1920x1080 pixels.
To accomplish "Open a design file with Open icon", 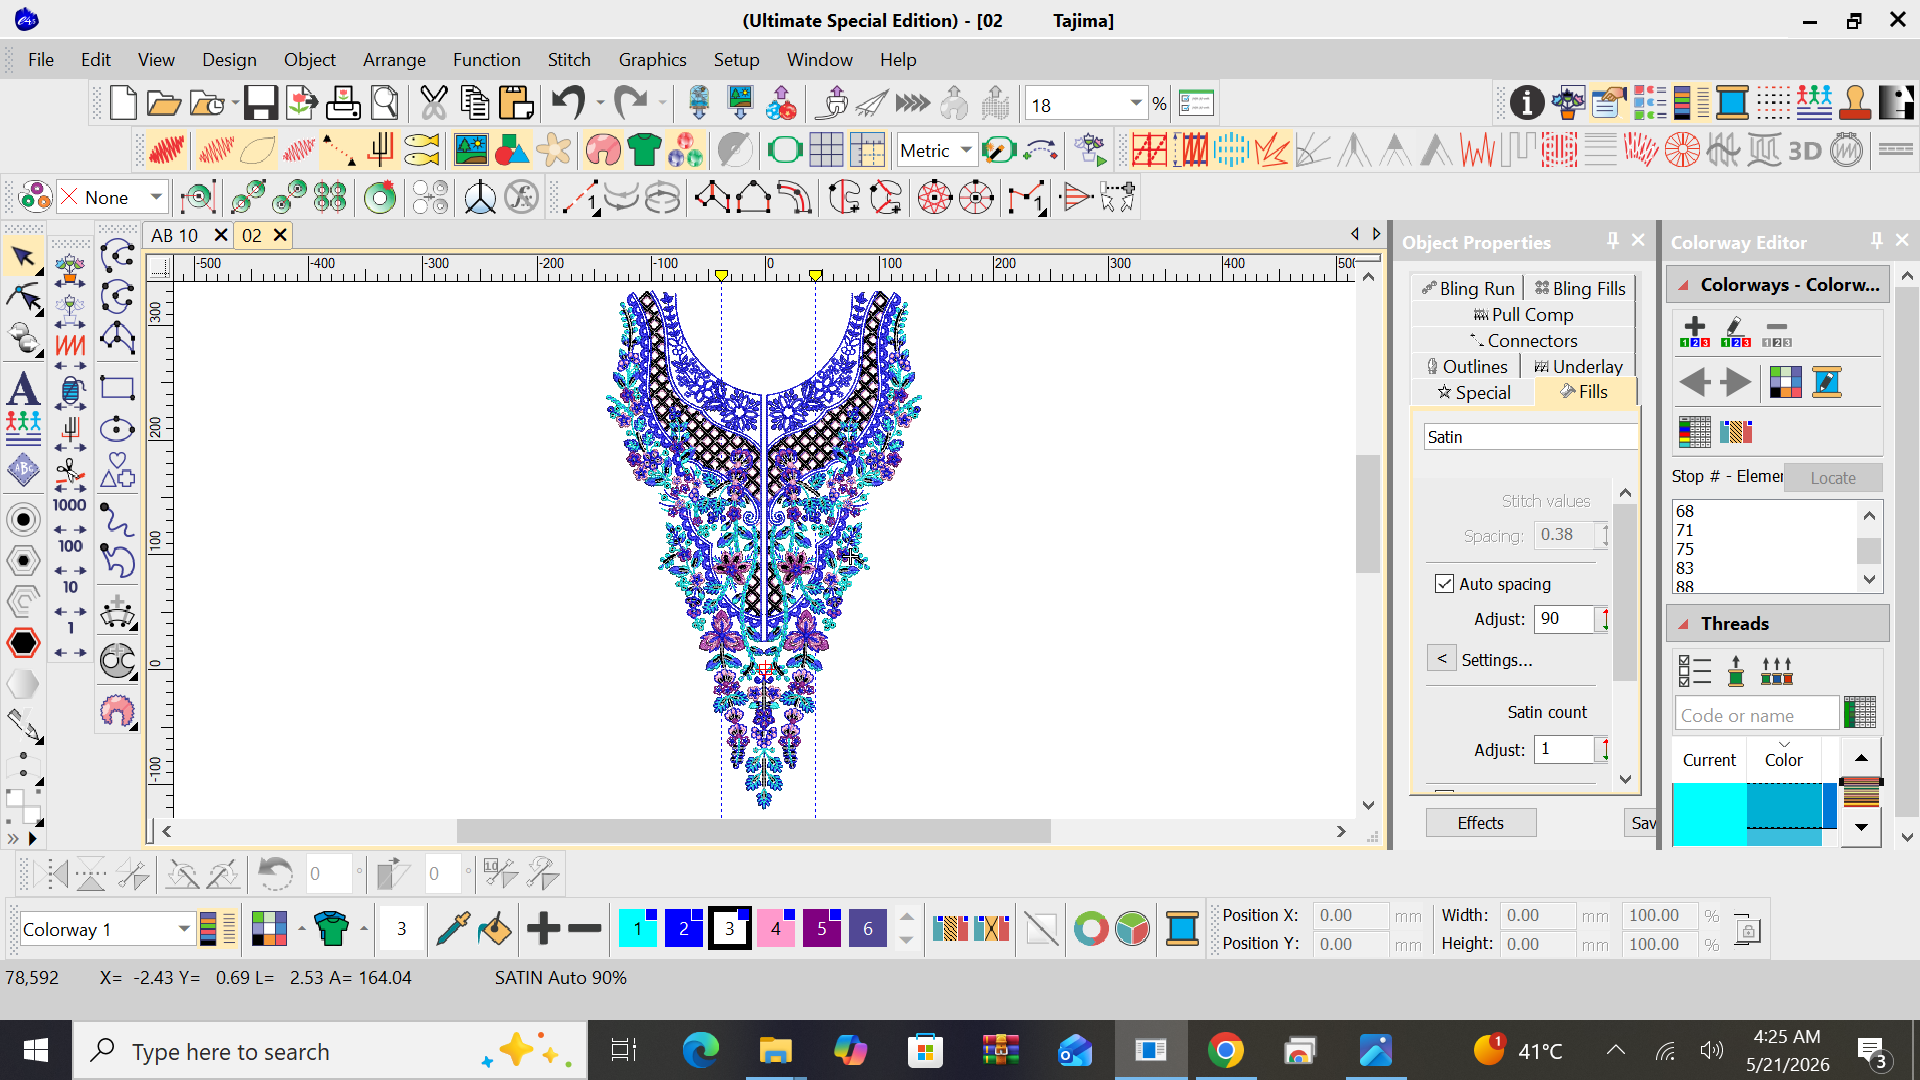I will [x=164, y=103].
